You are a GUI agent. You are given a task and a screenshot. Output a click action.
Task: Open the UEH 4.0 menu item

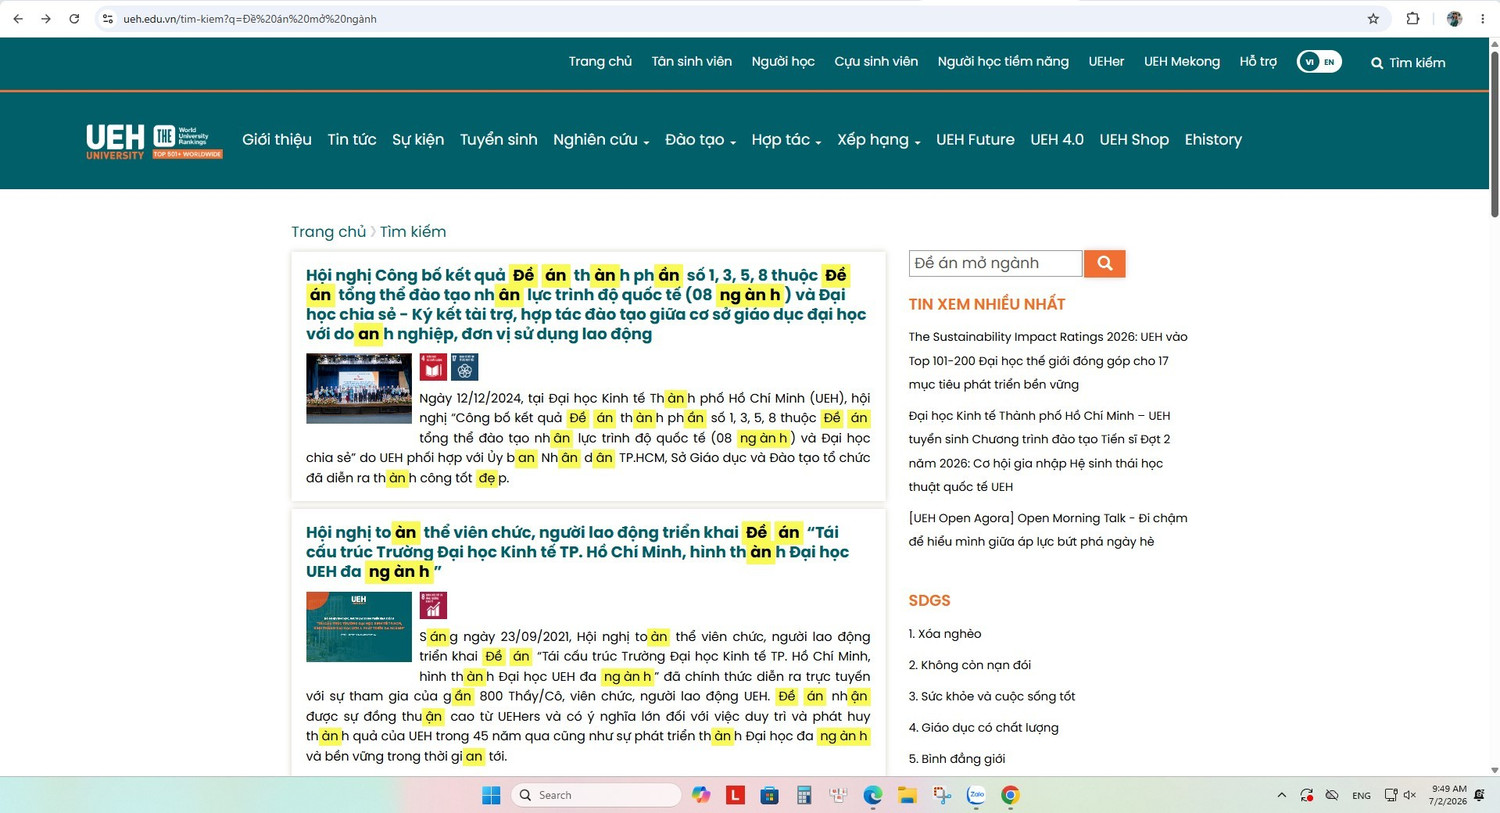pyautogui.click(x=1057, y=140)
